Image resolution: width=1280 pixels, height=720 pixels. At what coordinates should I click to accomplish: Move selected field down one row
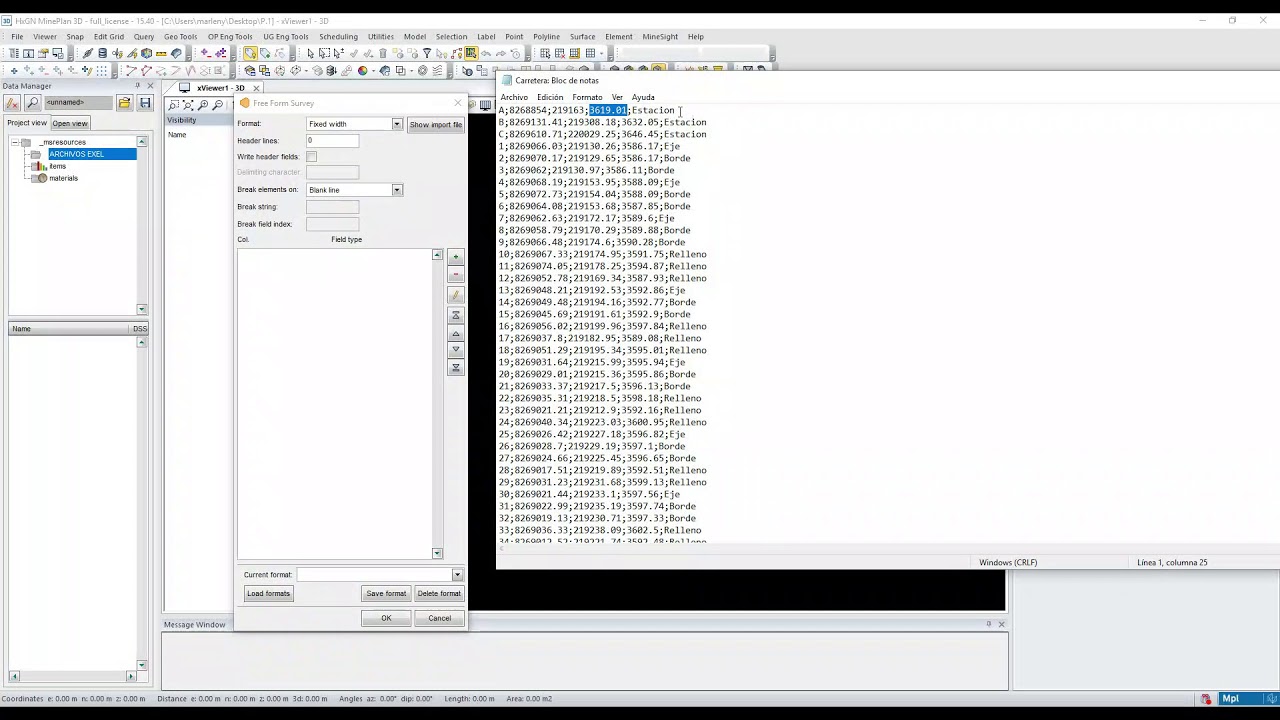(455, 350)
